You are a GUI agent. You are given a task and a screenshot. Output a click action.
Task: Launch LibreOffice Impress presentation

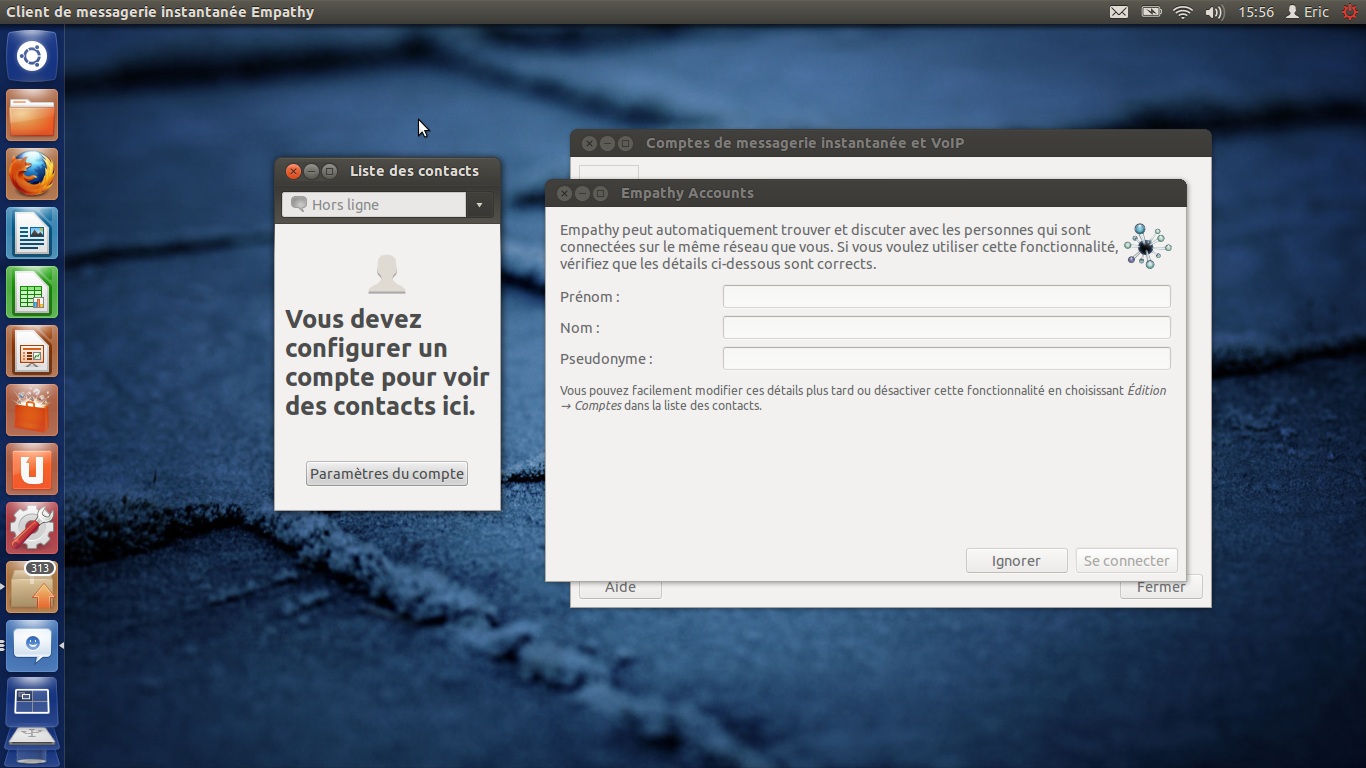tap(32, 351)
